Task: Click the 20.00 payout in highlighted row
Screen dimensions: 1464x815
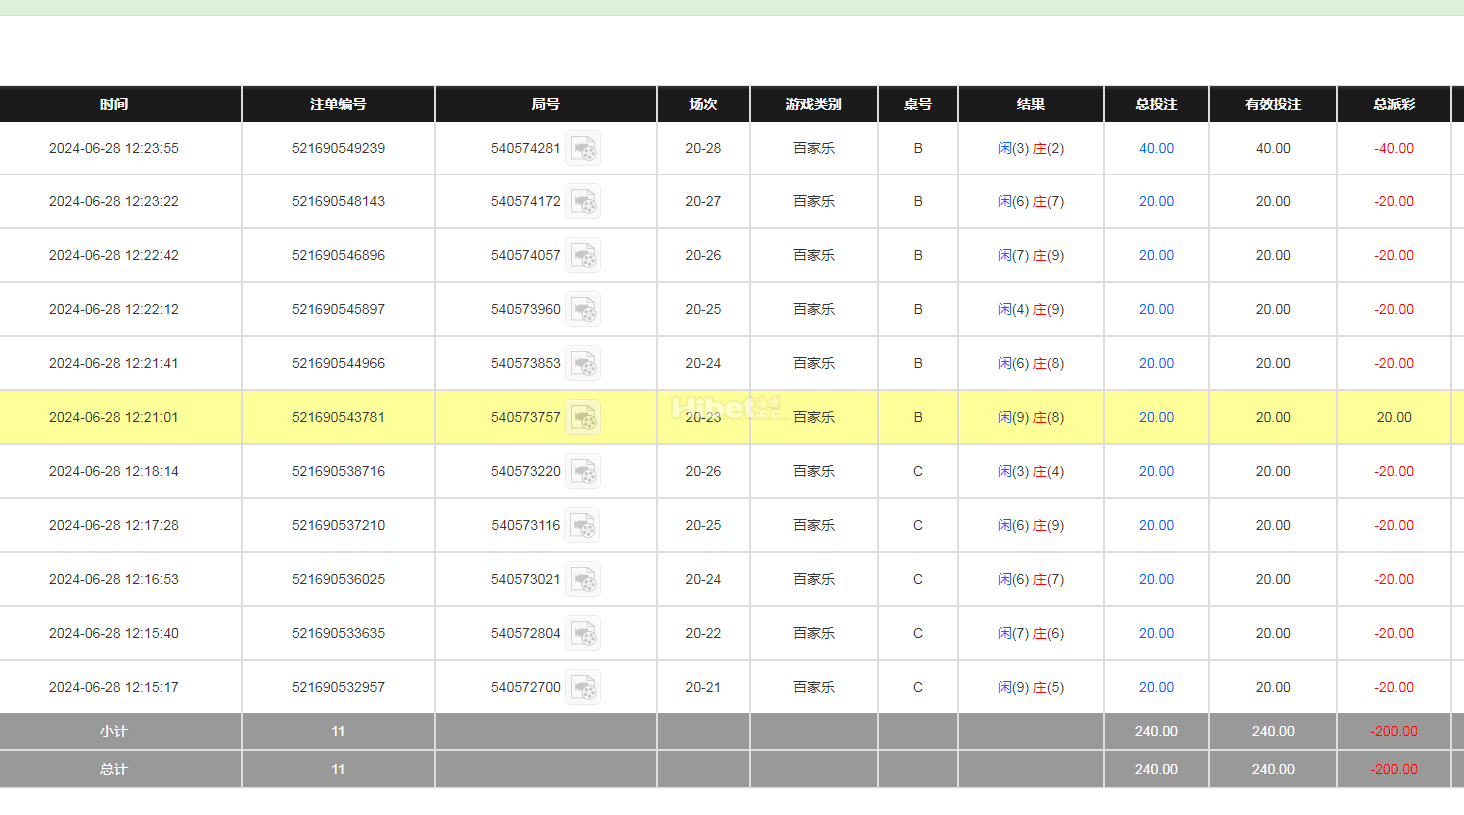Action: tap(1394, 417)
